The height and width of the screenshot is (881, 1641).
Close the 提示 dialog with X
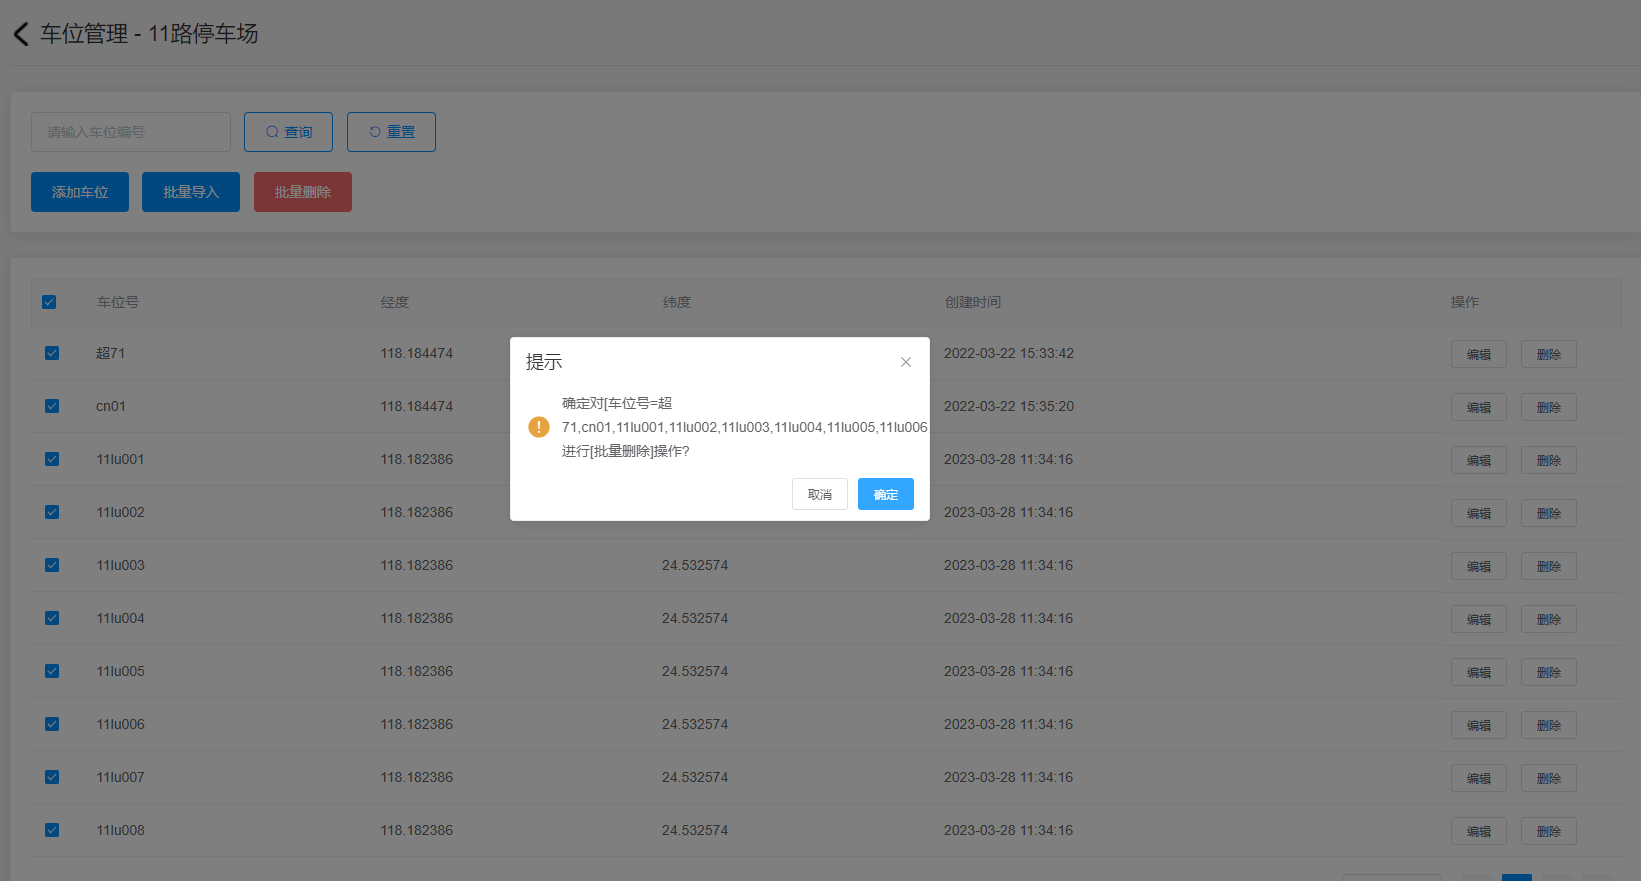[x=905, y=362]
